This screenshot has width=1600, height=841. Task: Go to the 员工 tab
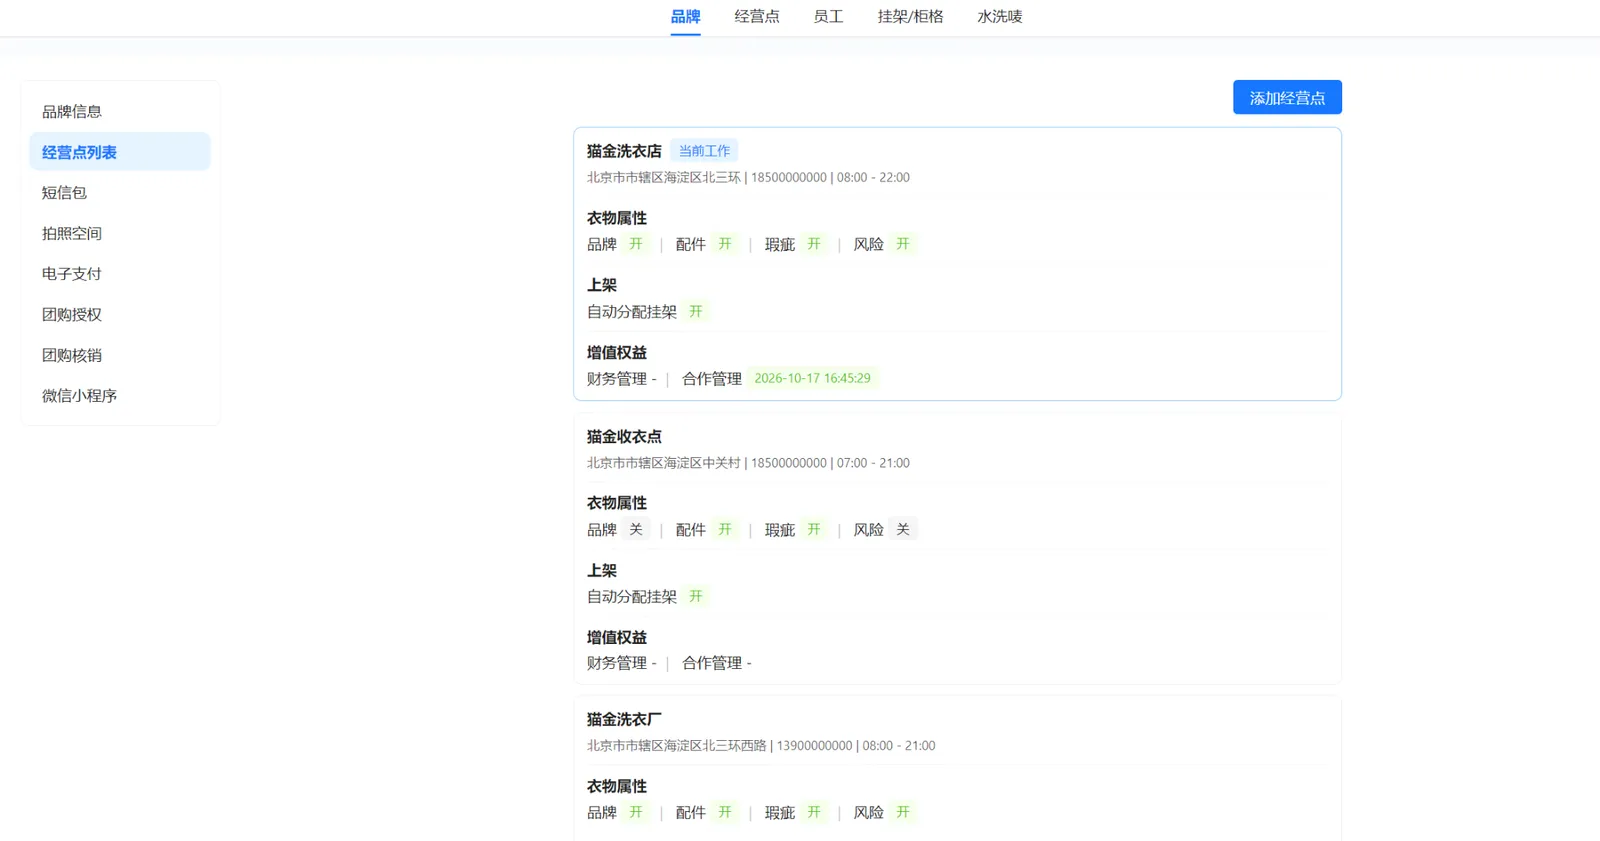point(828,17)
